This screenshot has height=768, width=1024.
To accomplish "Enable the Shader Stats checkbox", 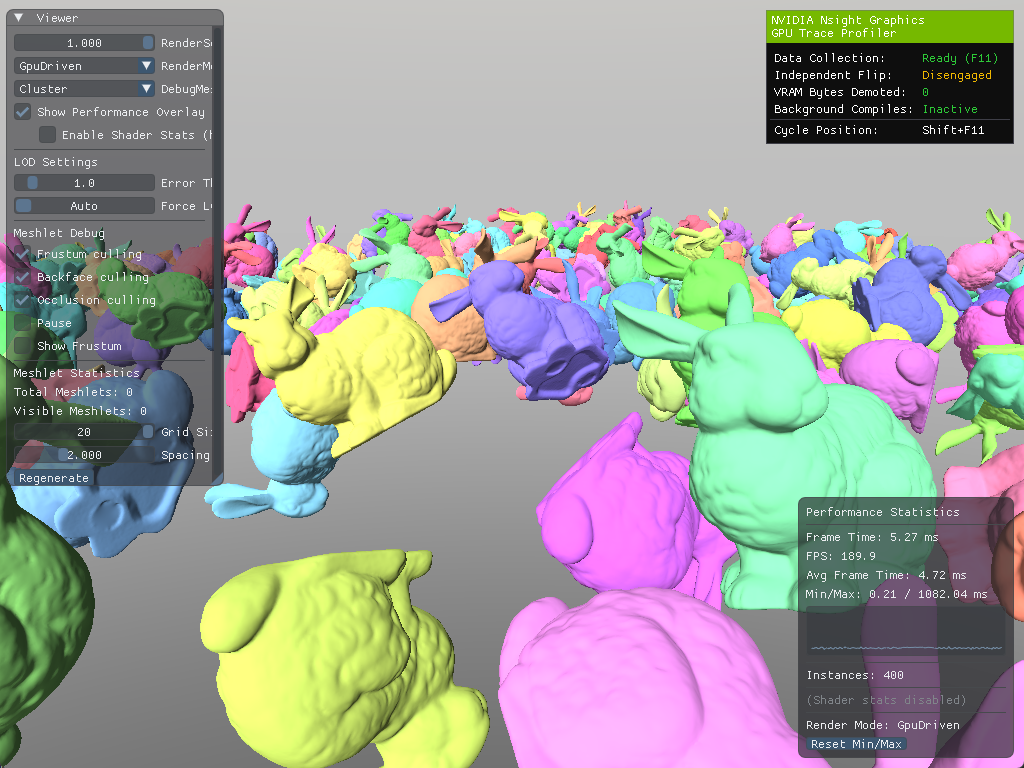I will [x=47, y=135].
